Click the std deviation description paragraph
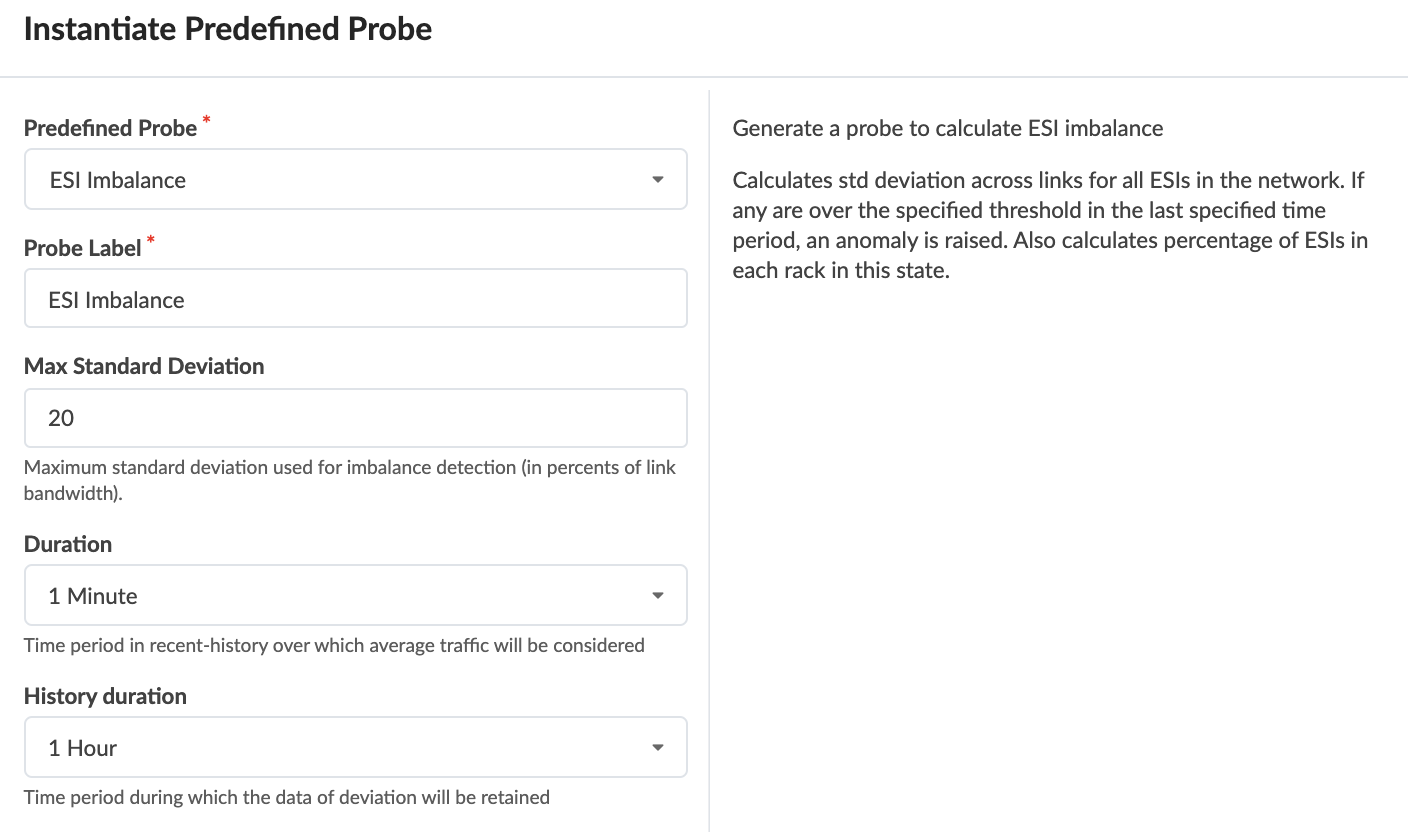The width and height of the screenshot is (1408, 834). 1049,225
